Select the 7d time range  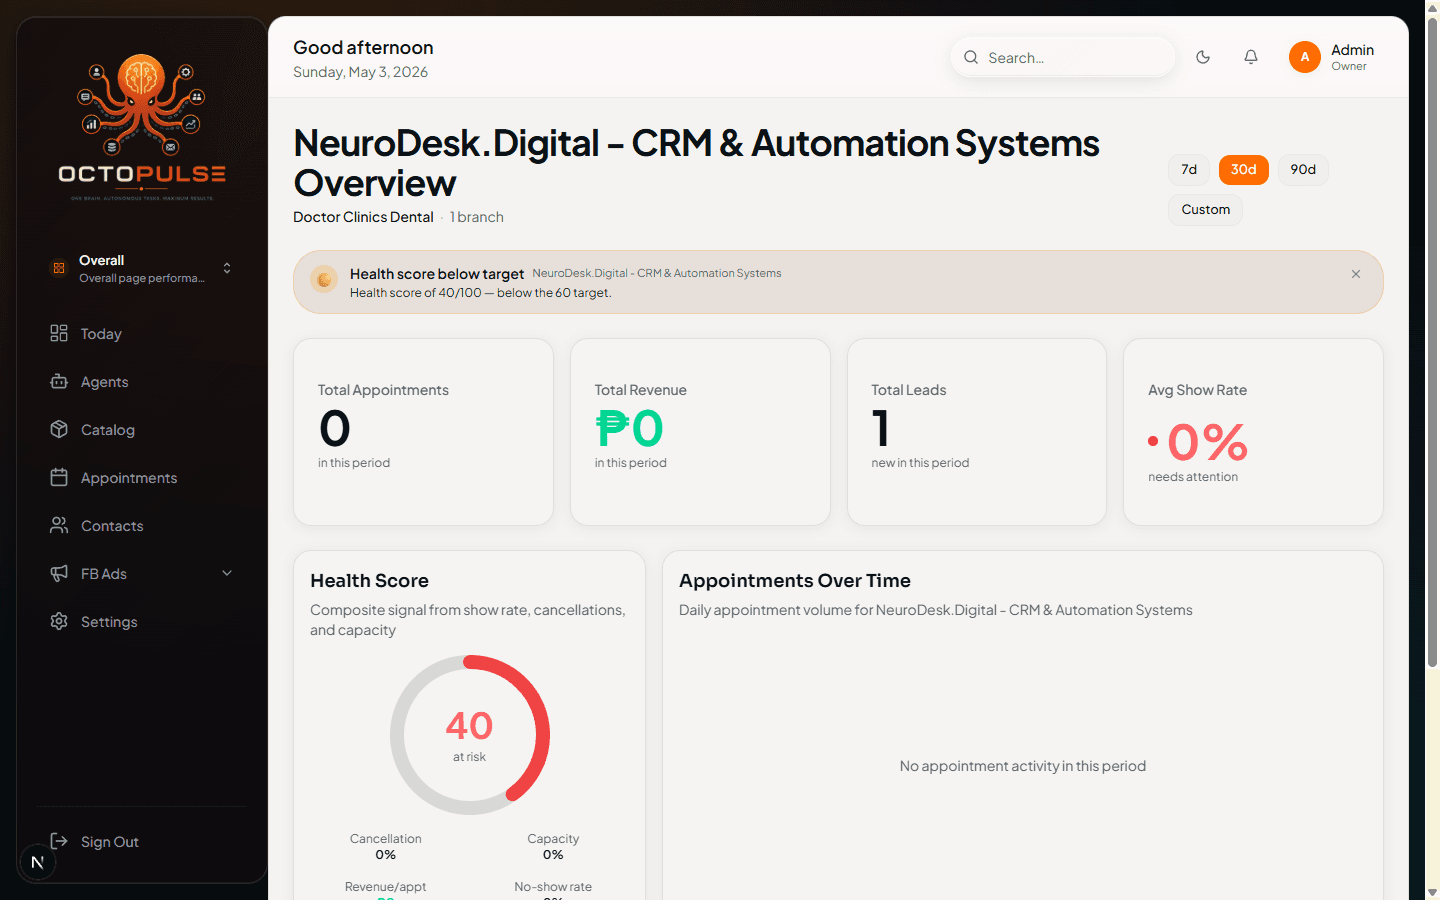pyautogui.click(x=1189, y=169)
